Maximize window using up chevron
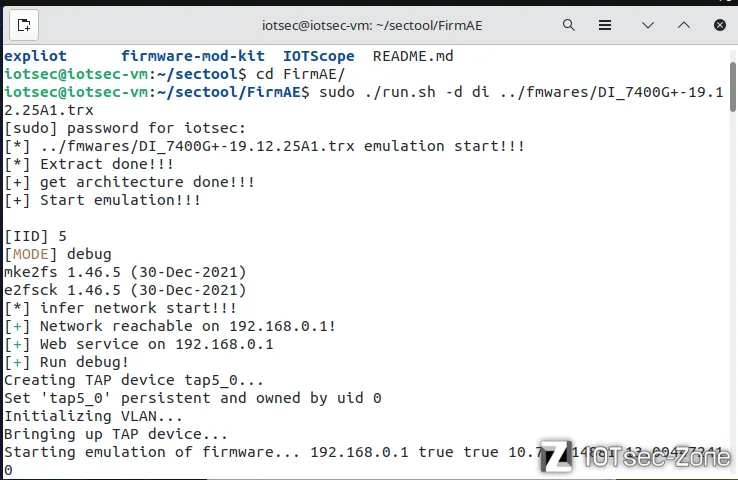This screenshot has height=480, width=738. [684, 25]
